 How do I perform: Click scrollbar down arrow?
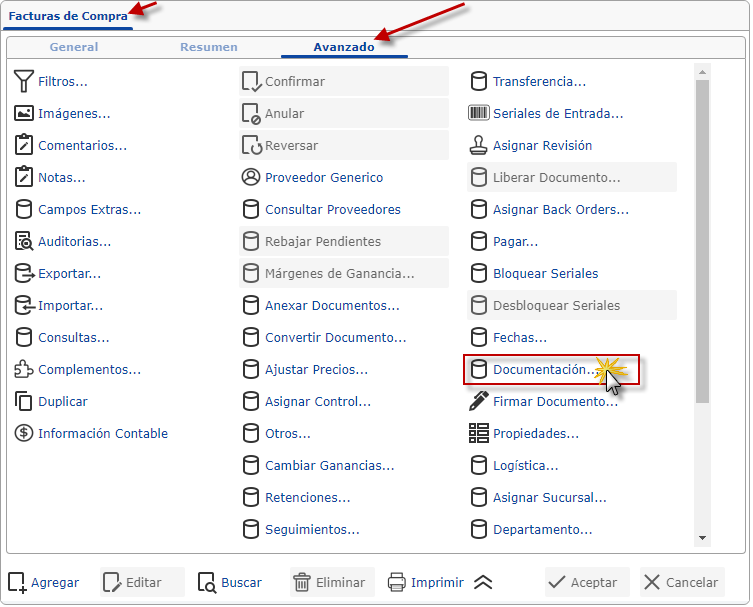click(702, 538)
